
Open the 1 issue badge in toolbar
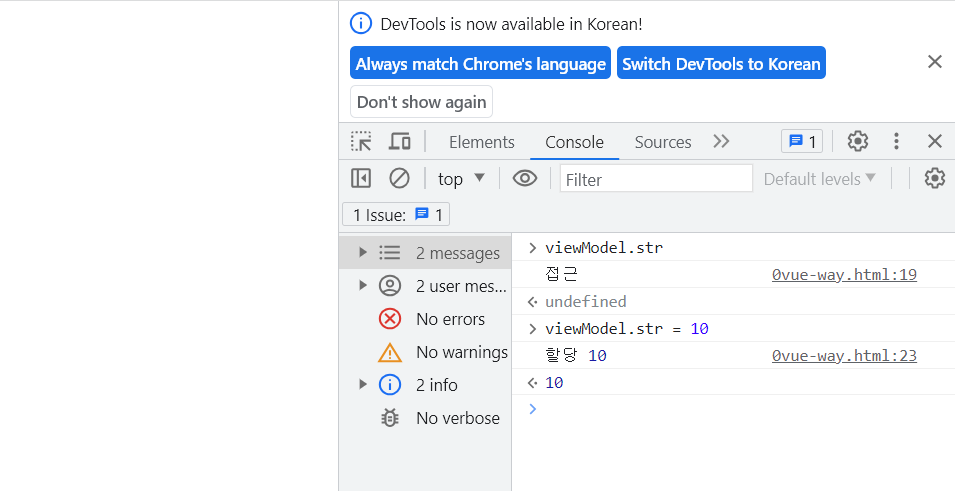click(x=802, y=142)
